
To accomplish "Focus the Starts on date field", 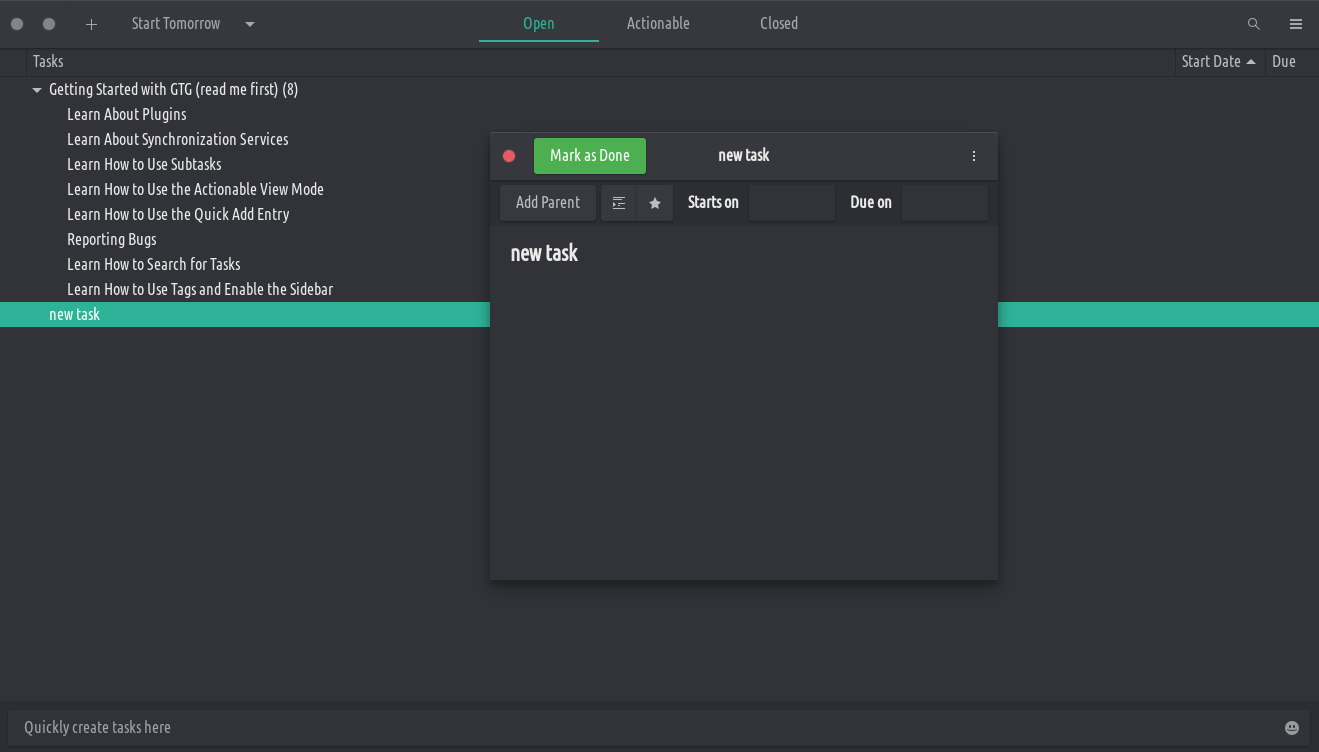I will (792, 203).
